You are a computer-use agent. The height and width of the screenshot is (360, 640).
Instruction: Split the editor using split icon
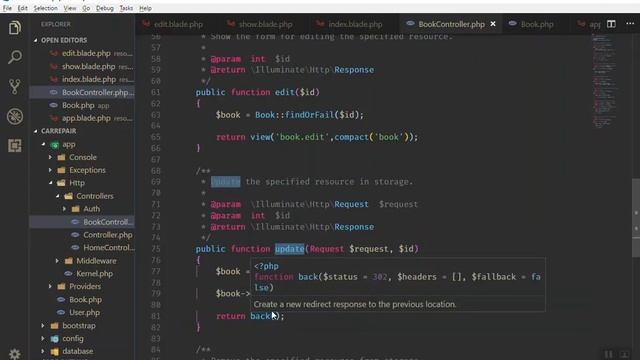(x=611, y=24)
